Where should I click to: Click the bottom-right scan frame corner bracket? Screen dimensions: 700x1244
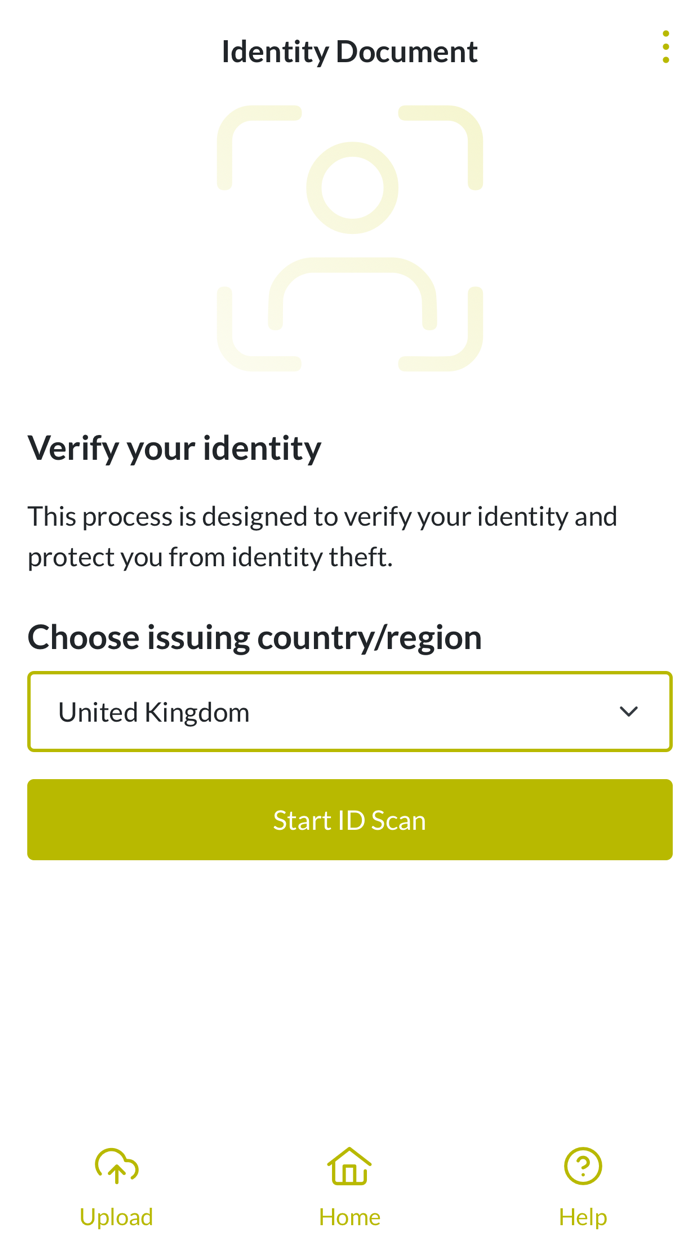tap(460, 348)
